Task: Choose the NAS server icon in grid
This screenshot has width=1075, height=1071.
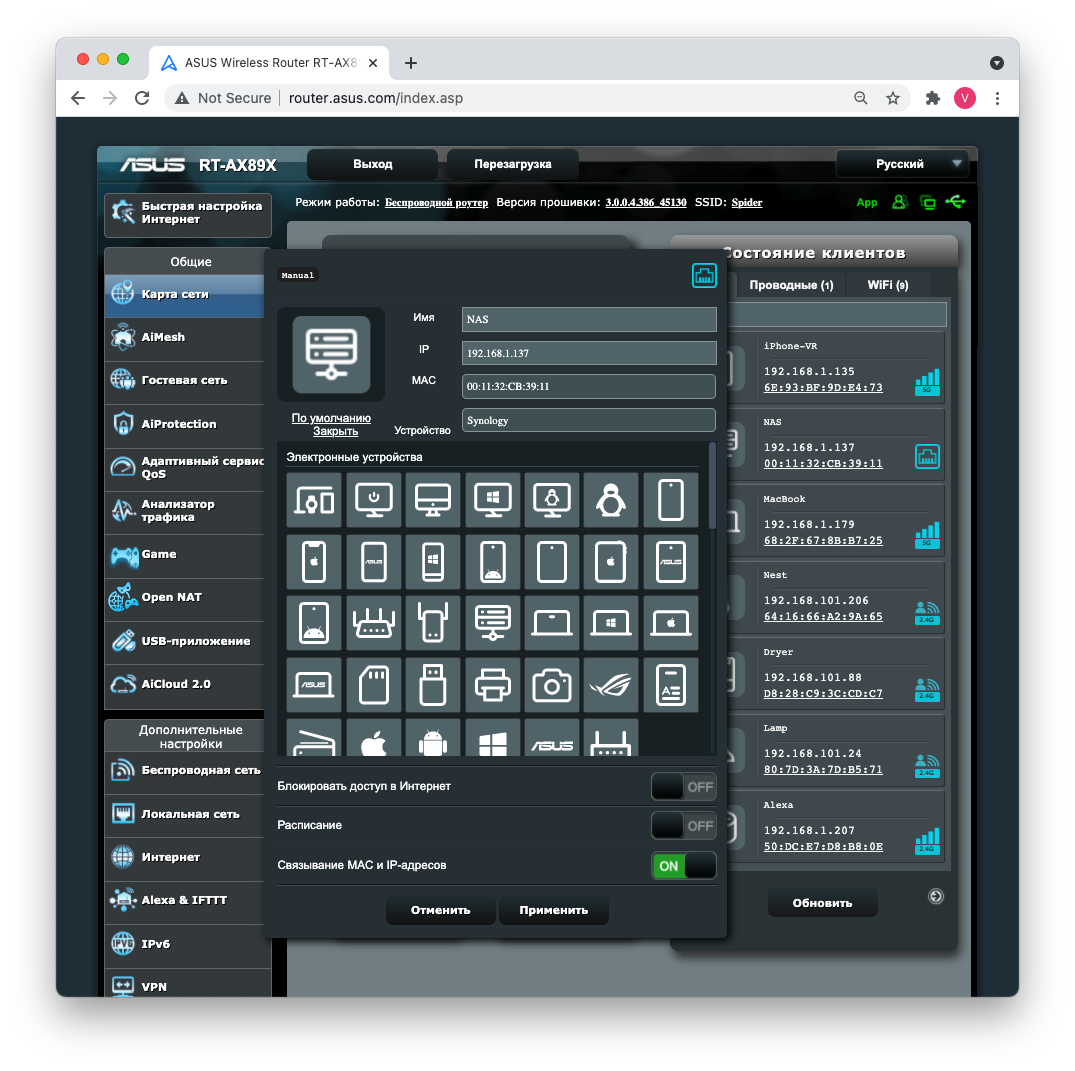Action: (x=492, y=623)
